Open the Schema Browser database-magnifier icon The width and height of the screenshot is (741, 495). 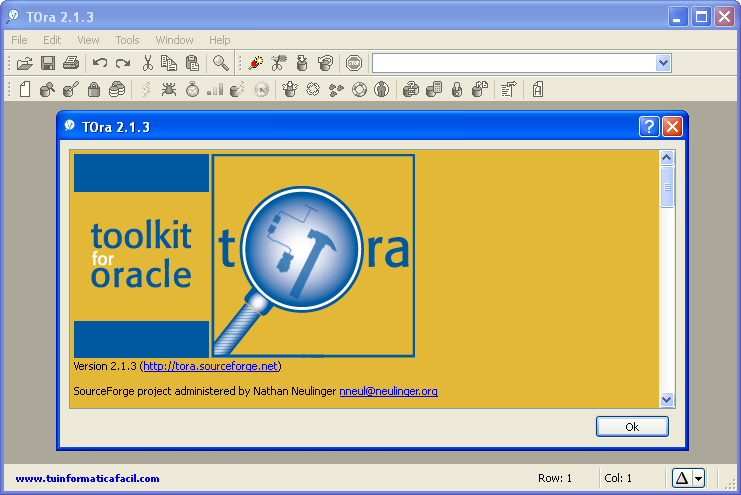[x=47, y=89]
